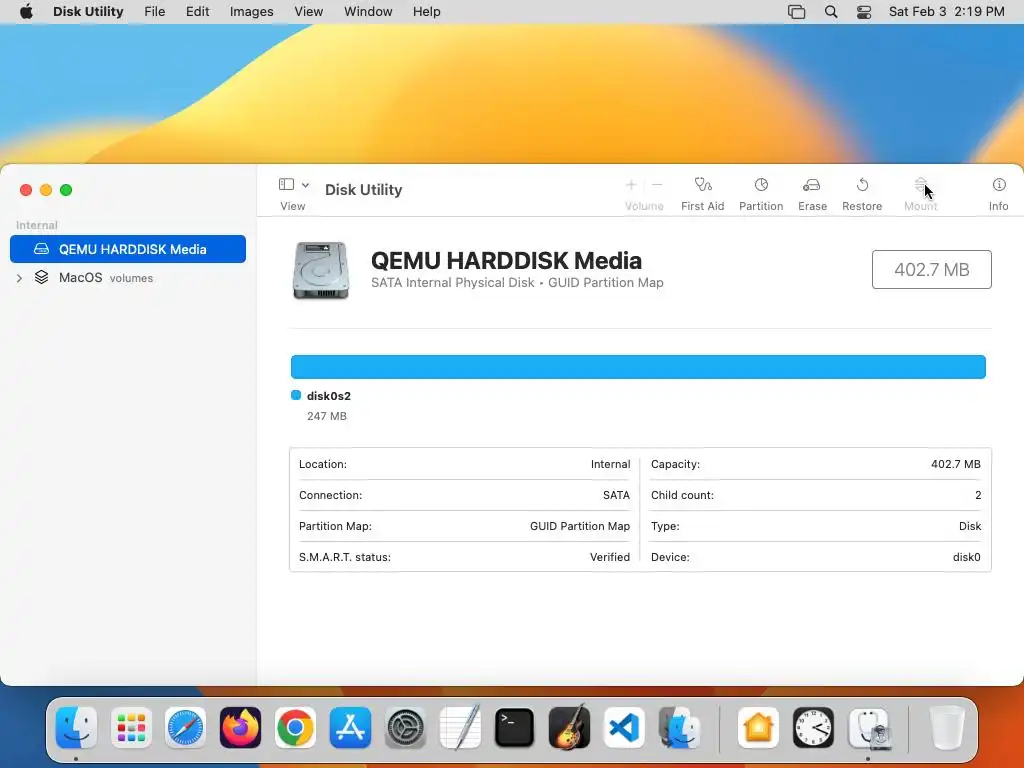This screenshot has width=1024, height=768.
Task: Open System Settings from the Dock
Action: pyautogui.click(x=405, y=727)
